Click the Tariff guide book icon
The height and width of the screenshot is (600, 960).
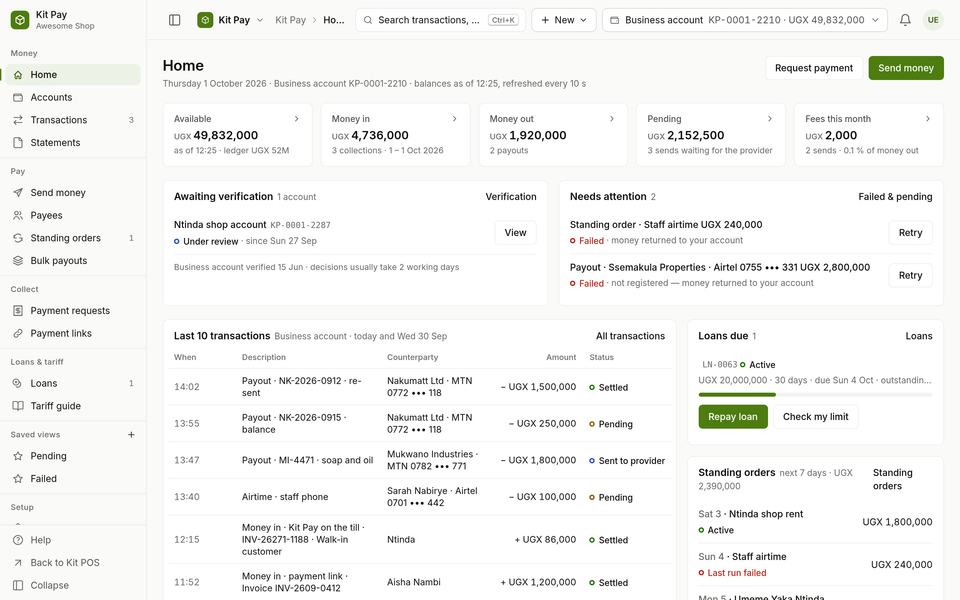[x=18, y=406]
